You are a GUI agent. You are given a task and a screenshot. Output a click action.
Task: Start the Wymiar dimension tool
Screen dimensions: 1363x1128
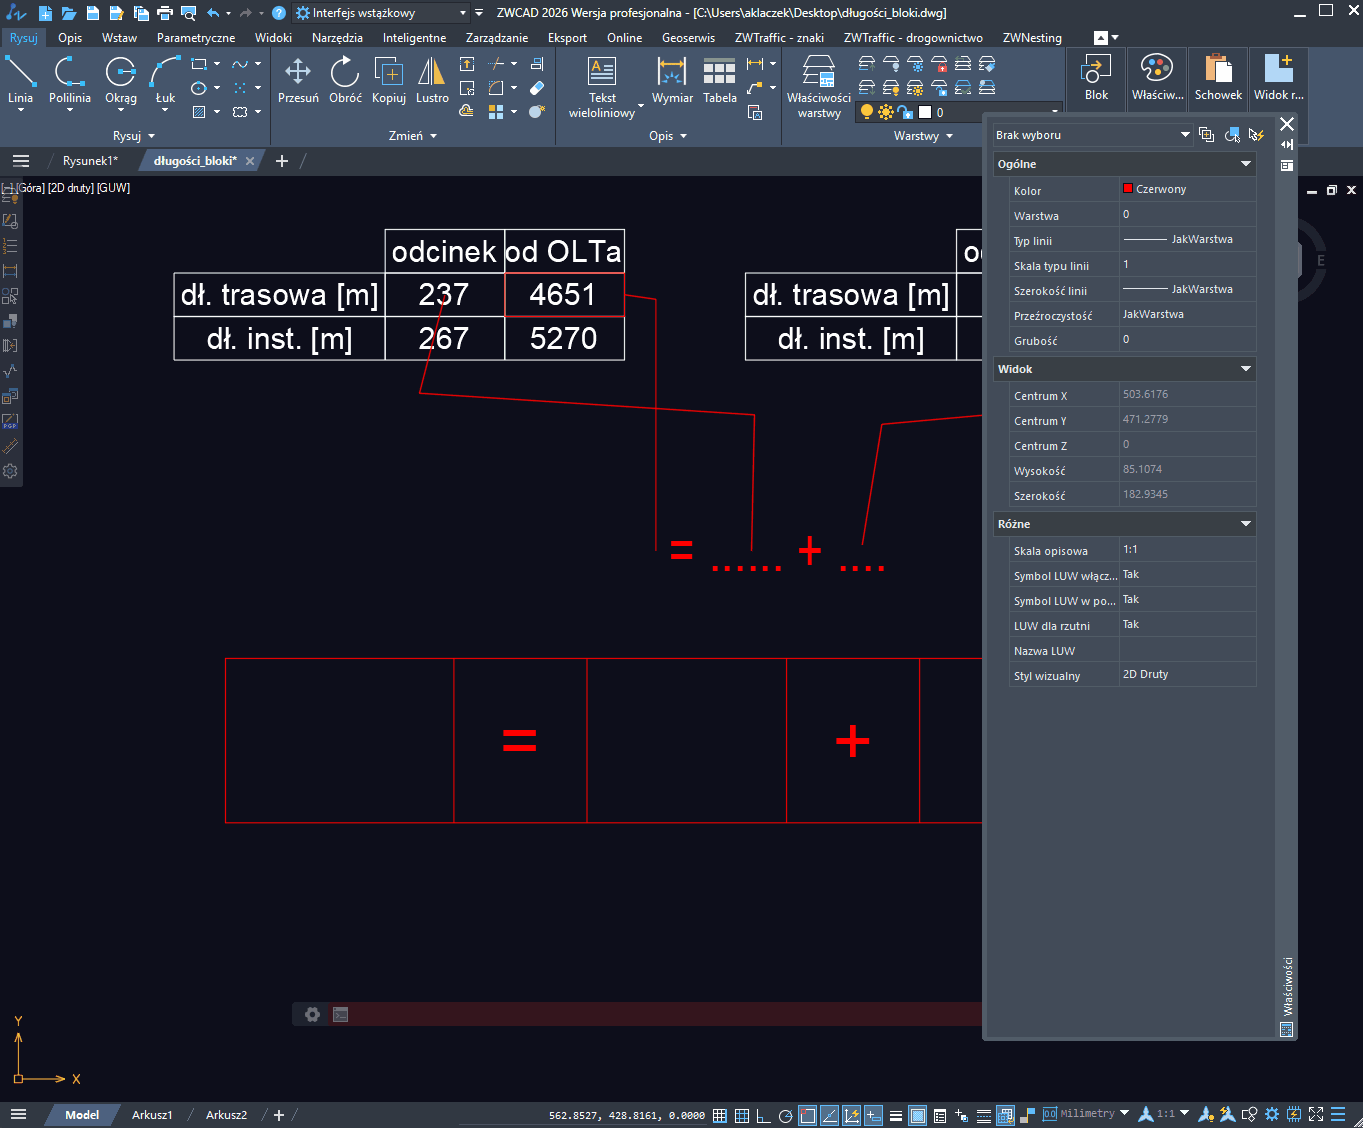point(672,79)
